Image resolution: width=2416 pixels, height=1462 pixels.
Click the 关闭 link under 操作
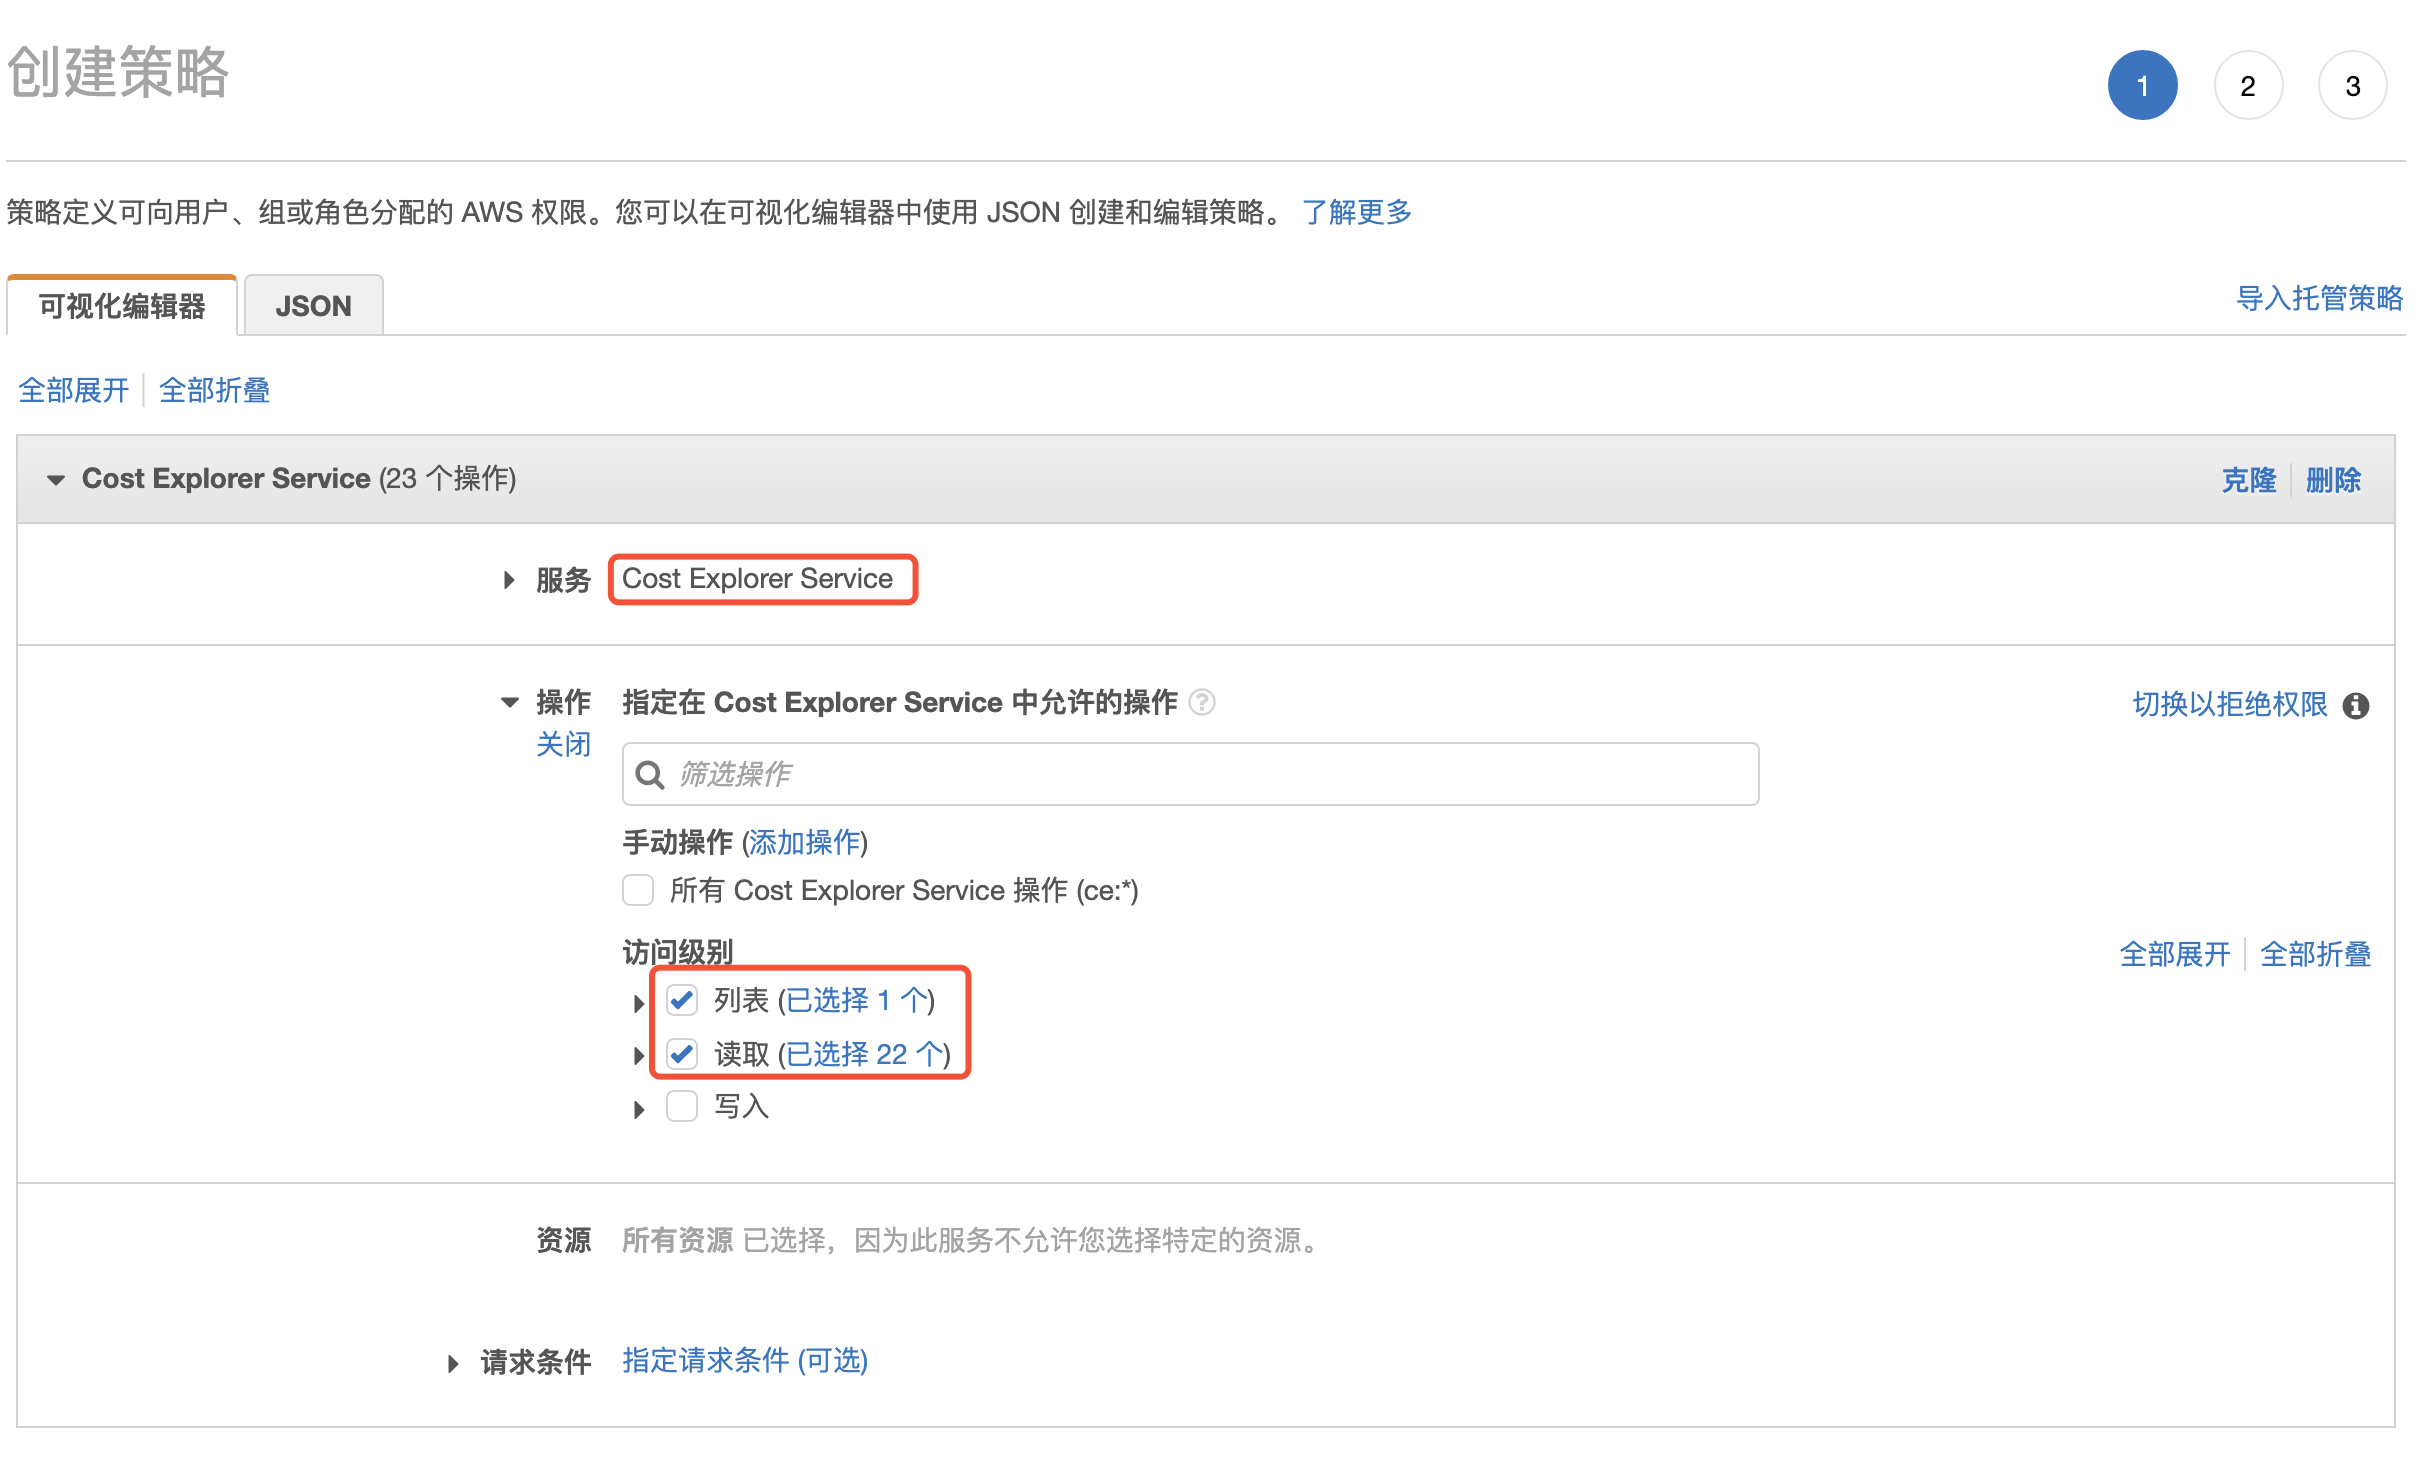point(563,744)
